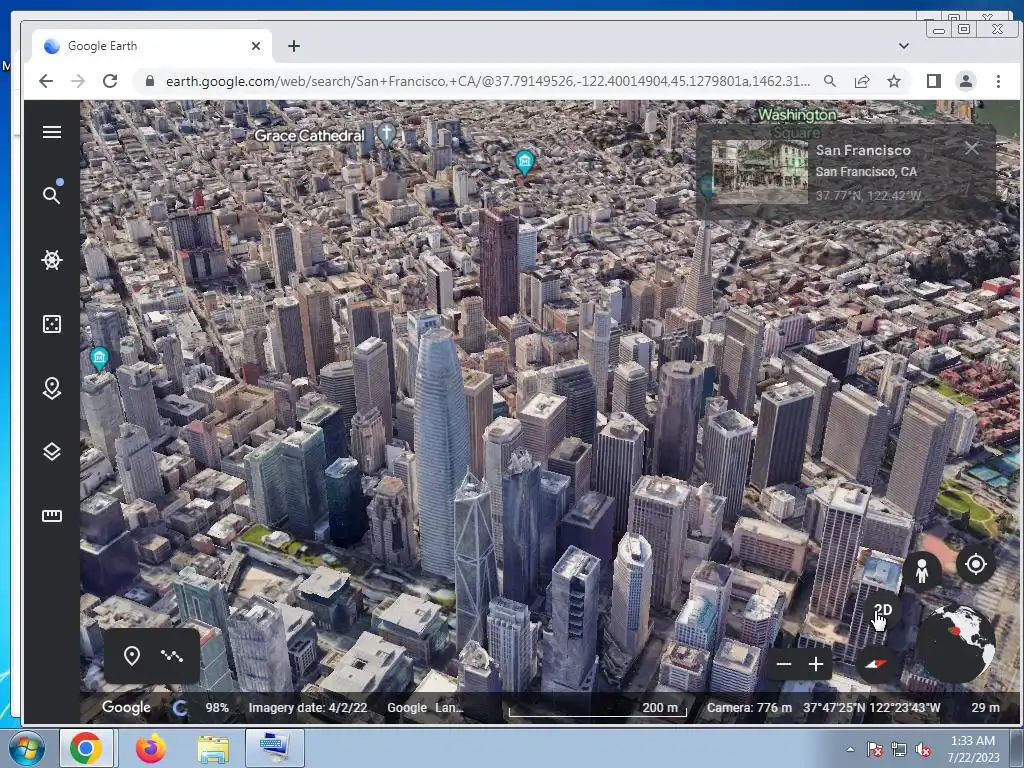The height and width of the screenshot is (768, 1024).
Task: Reload the Google Earth page
Action: point(110,81)
